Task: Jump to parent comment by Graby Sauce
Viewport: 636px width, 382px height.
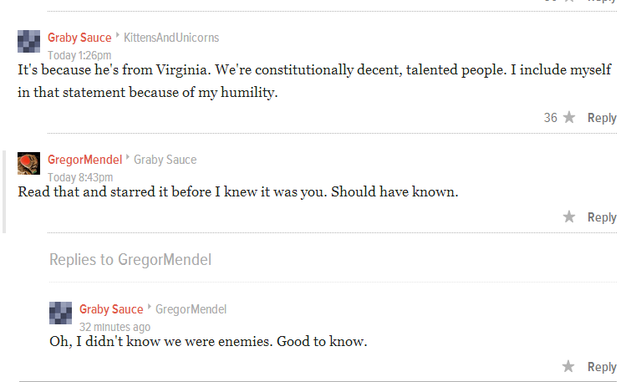Action: point(165,159)
